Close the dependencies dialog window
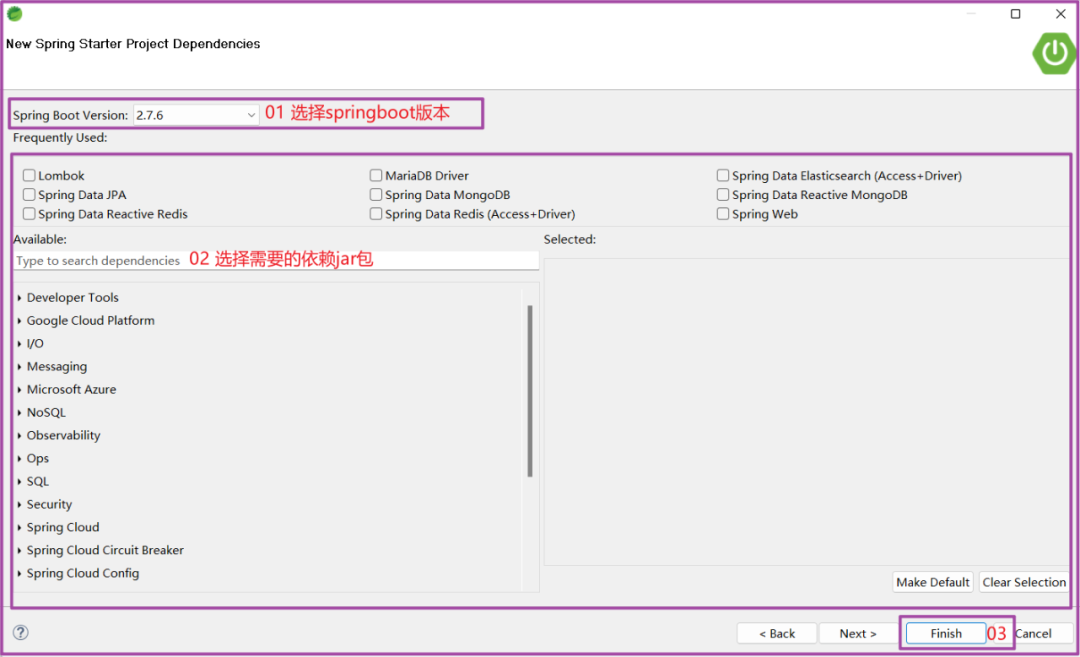 1061,14
